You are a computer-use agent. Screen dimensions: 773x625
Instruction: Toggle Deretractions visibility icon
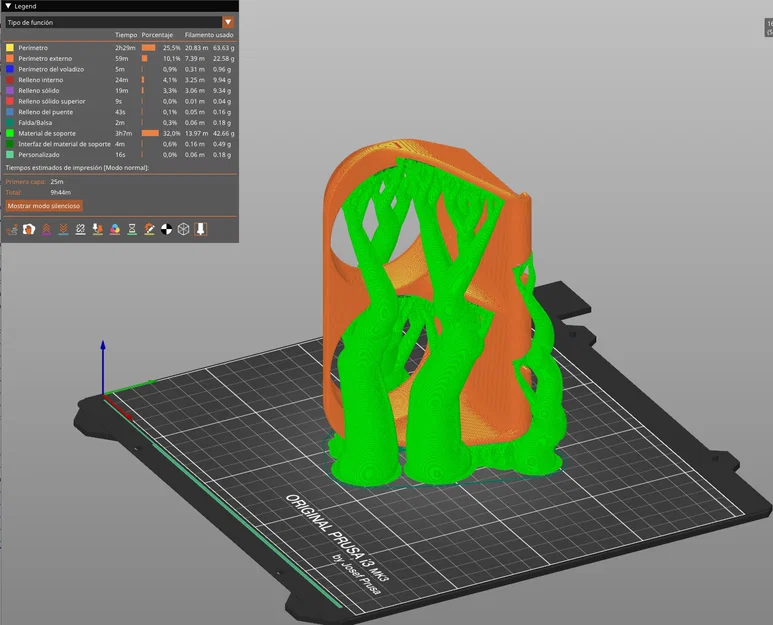click(64, 229)
